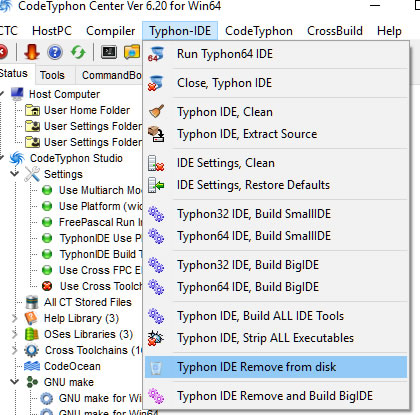The width and height of the screenshot is (420, 415).
Task: Click the CodeOcean waves icon
Action: pos(32,366)
